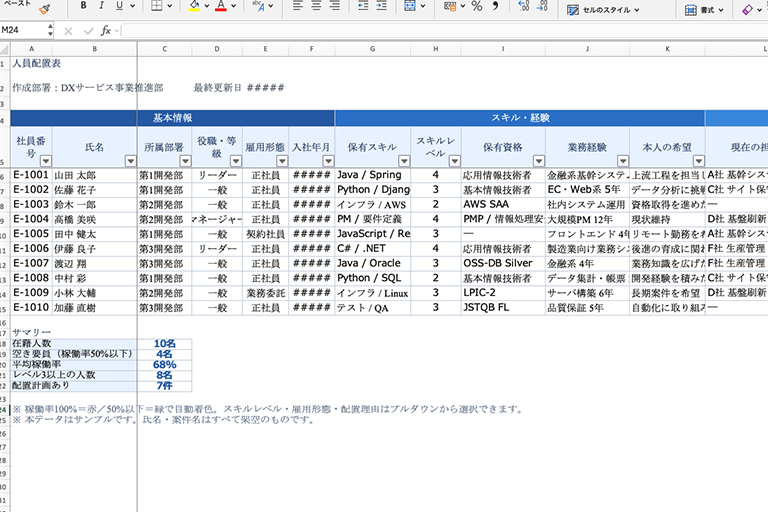768x512 pixels.
Task: Click the eraser Clear icon
Action: click(747, 10)
